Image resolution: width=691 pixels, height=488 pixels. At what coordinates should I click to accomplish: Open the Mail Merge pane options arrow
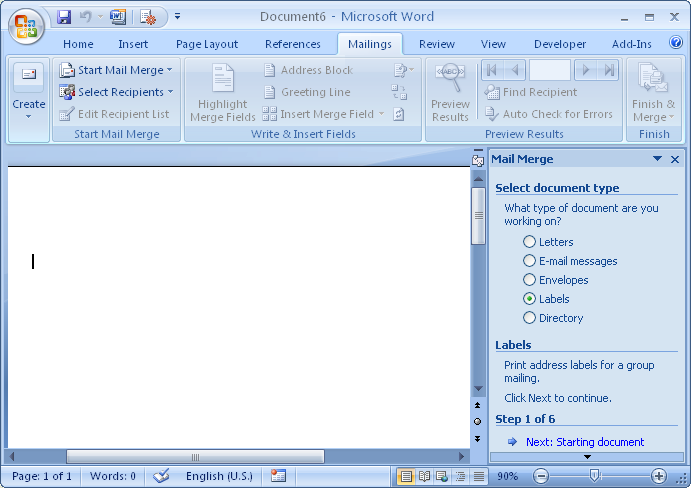657,159
